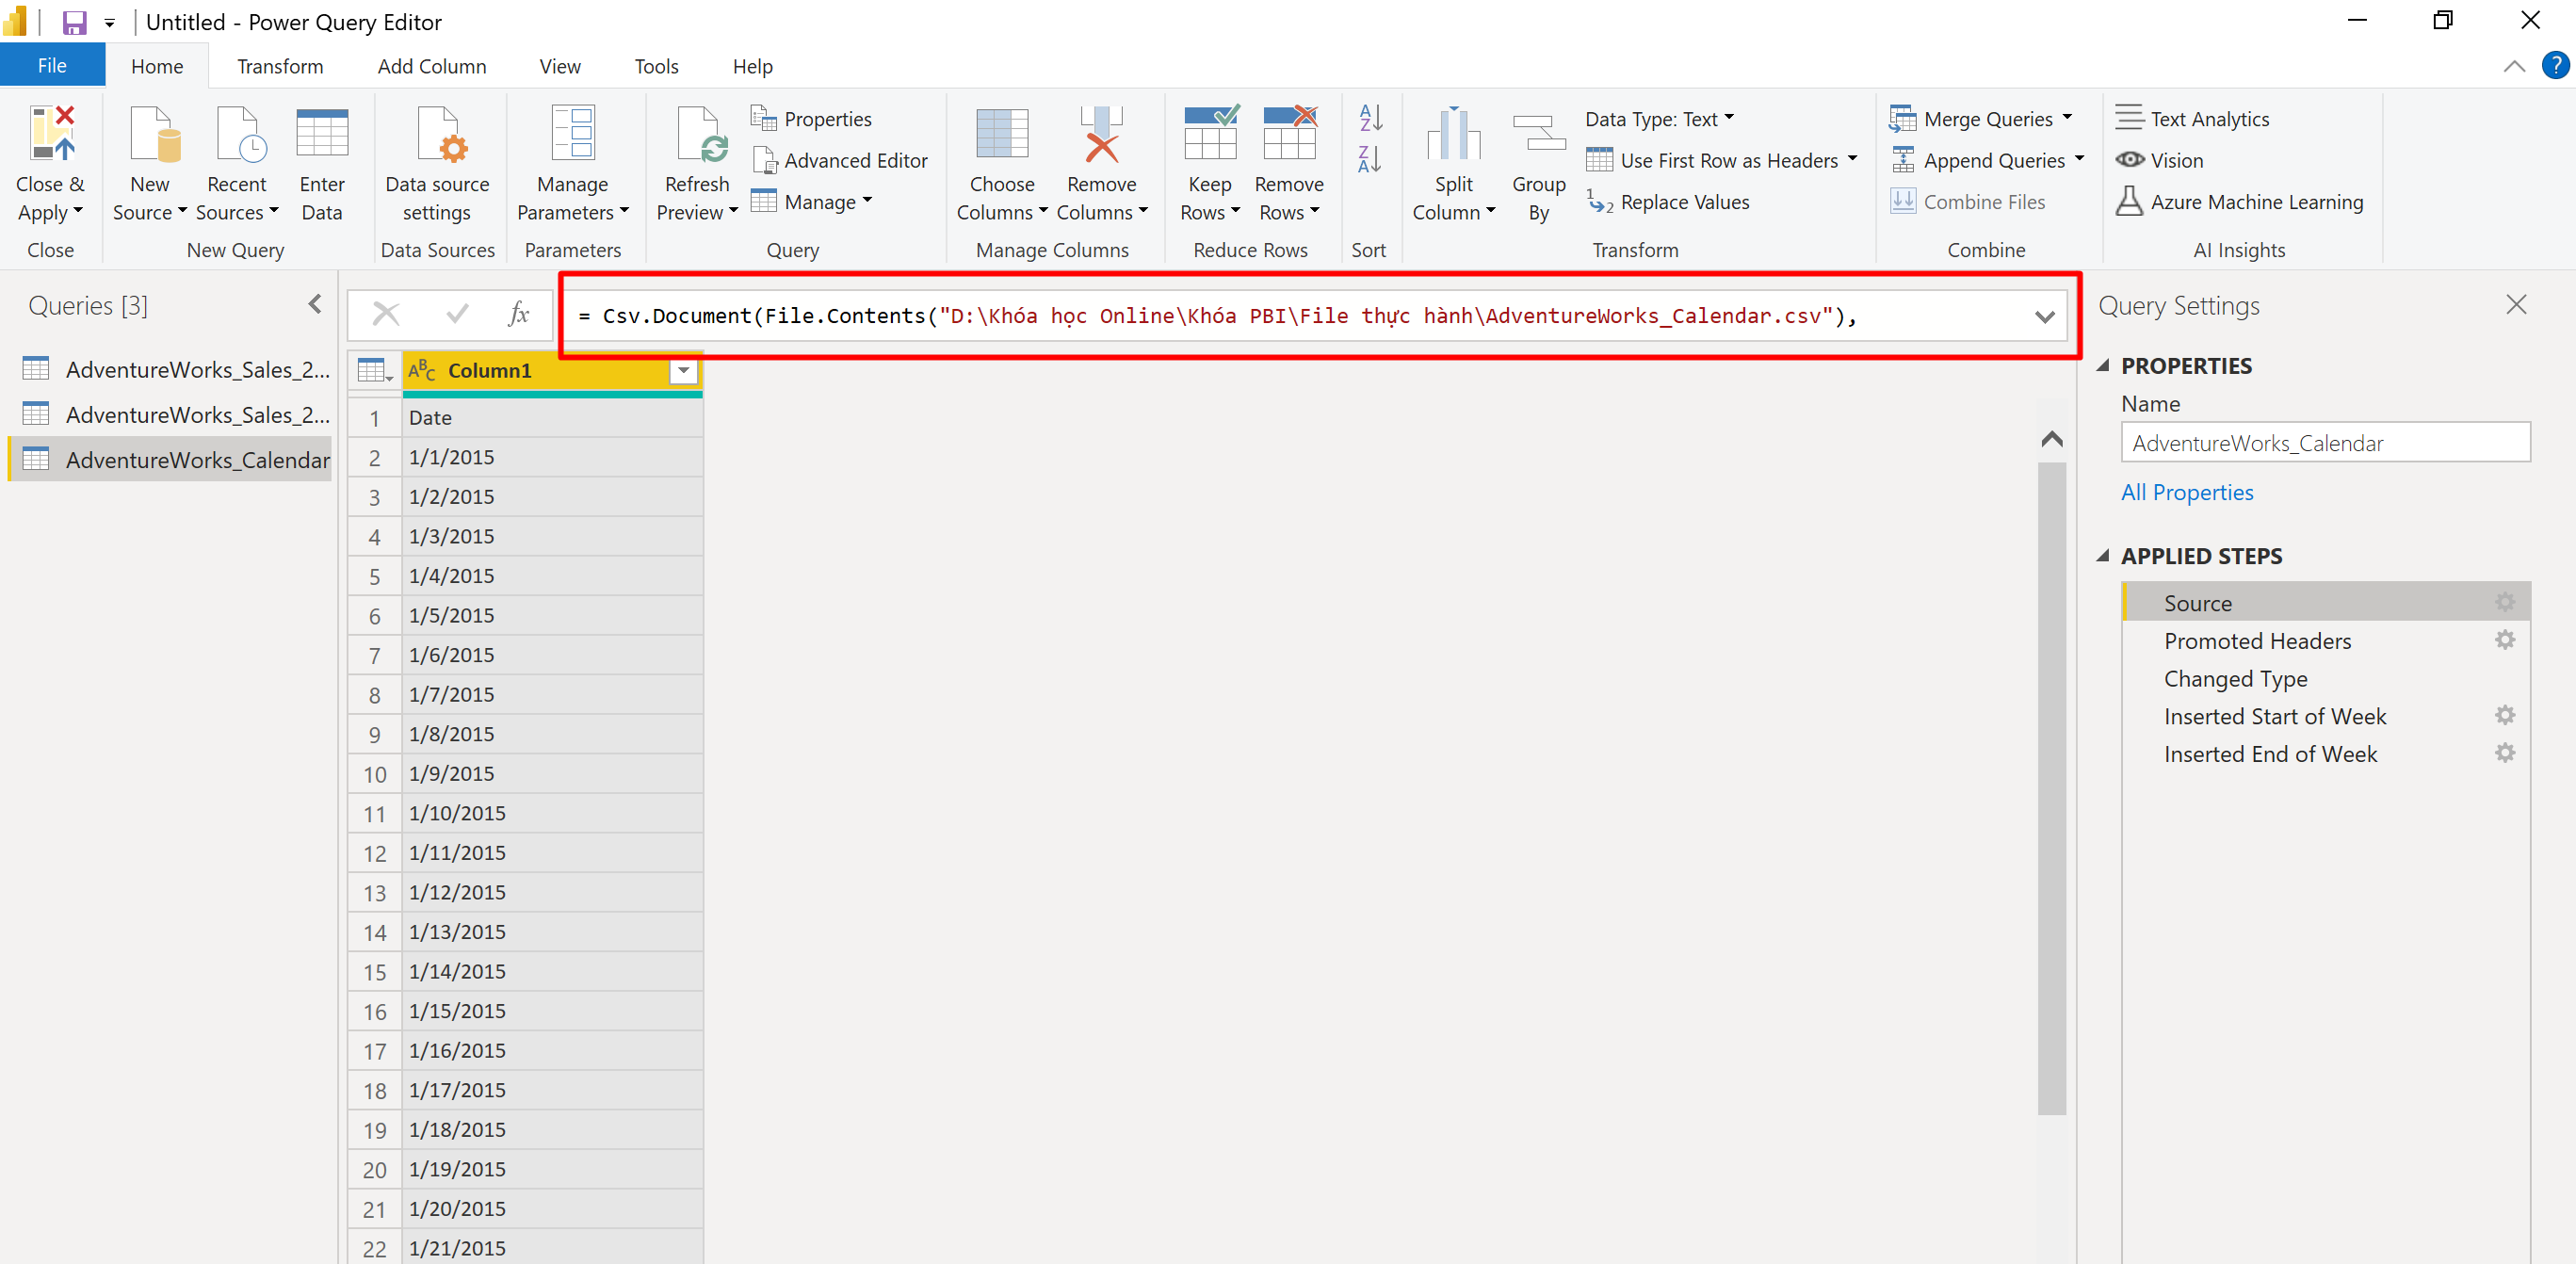Click the Keep Rows icon
Screen dimensions: 2576x1264
tap(1210, 134)
